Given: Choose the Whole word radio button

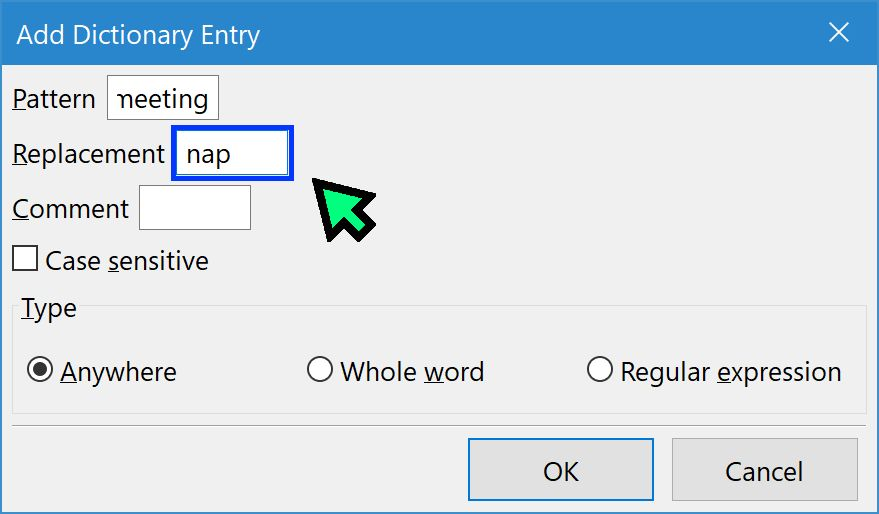Looking at the screenshot, I should (x=320, y=369).
